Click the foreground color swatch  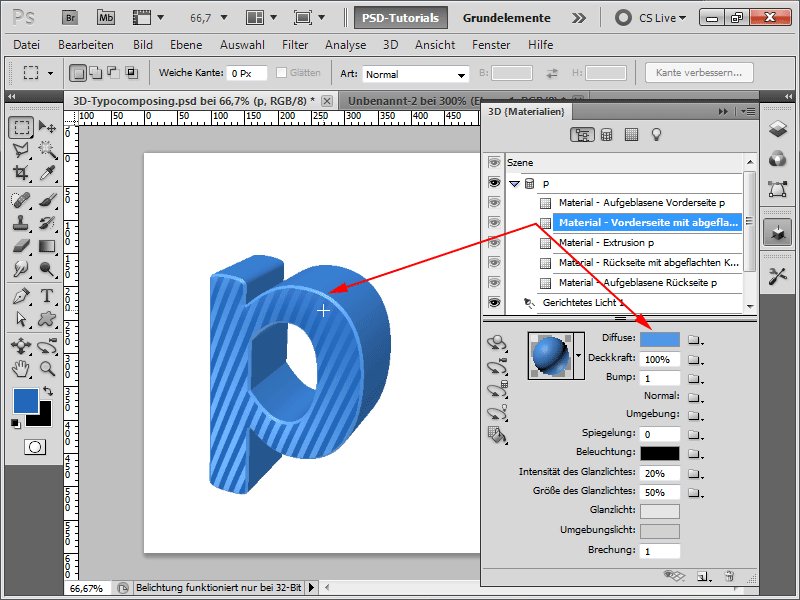[26, 401]
